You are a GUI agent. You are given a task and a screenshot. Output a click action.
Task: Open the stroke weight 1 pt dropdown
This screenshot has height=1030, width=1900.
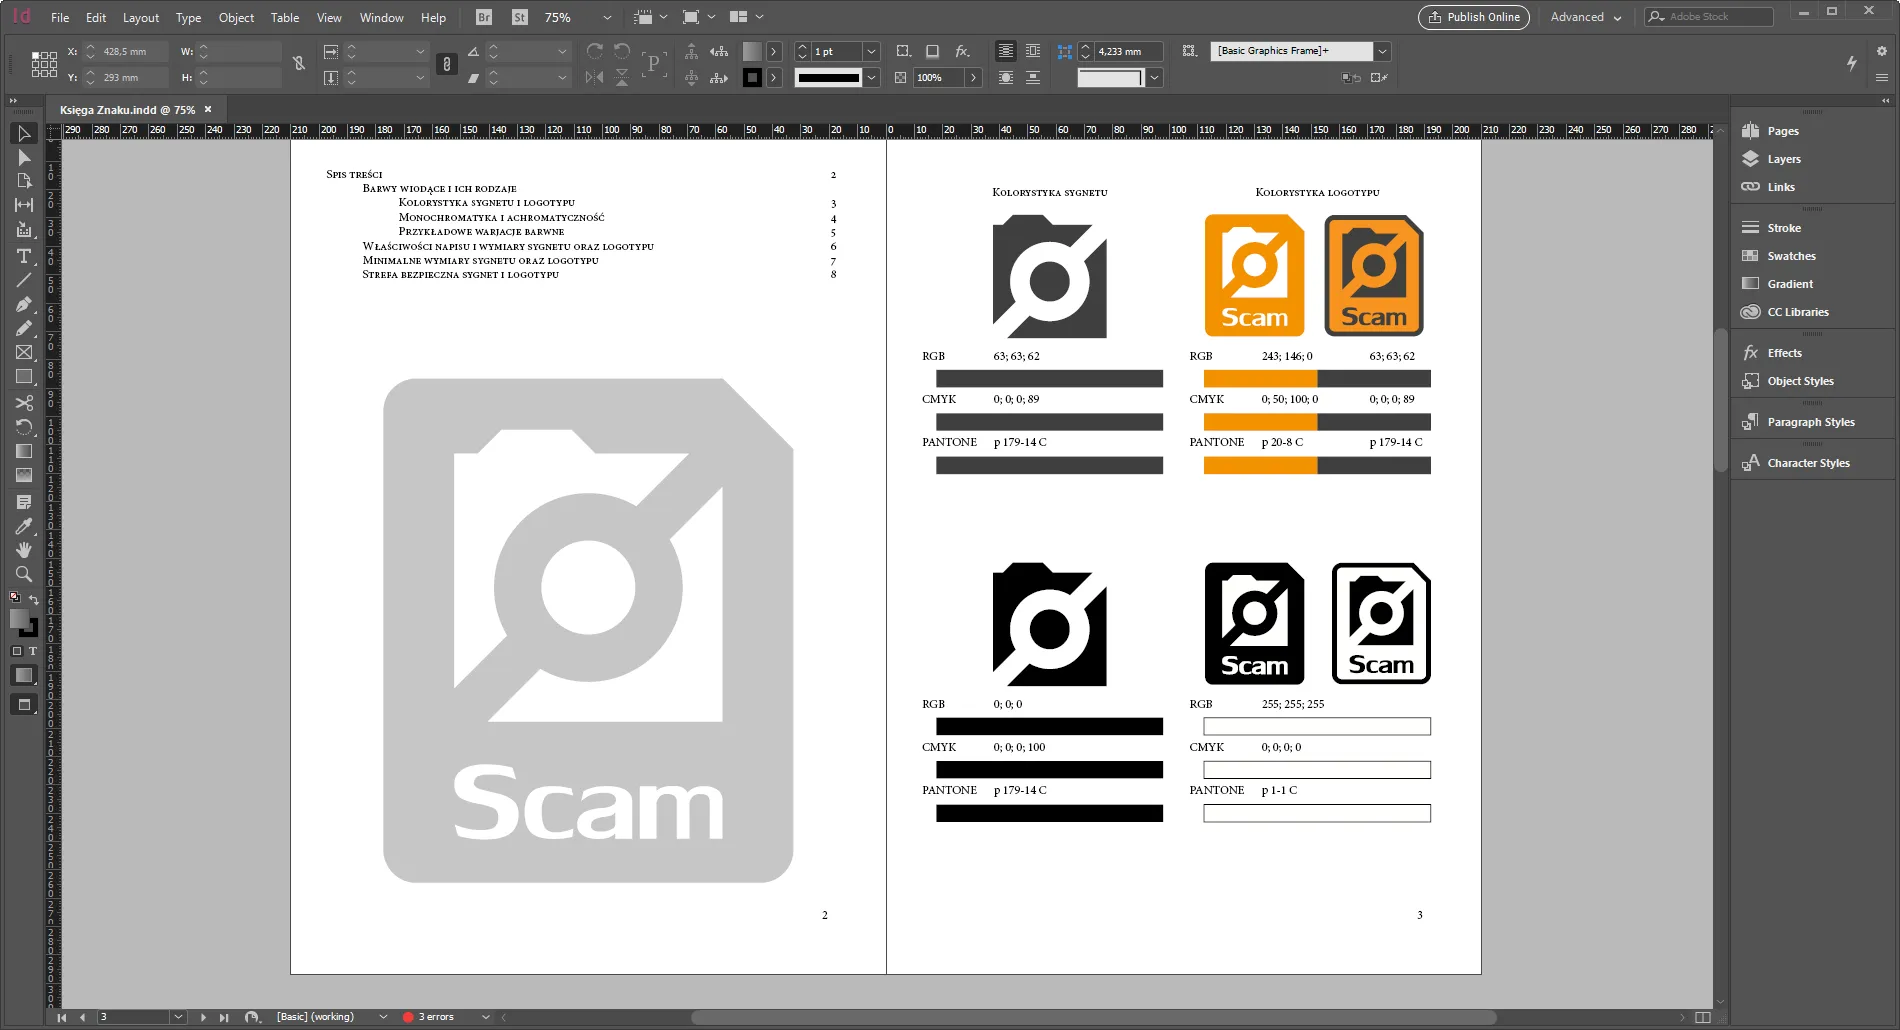(x=871, y=51)
